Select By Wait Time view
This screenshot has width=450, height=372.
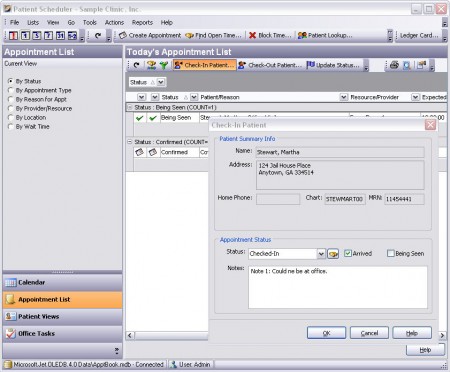(x=11, y=126)
